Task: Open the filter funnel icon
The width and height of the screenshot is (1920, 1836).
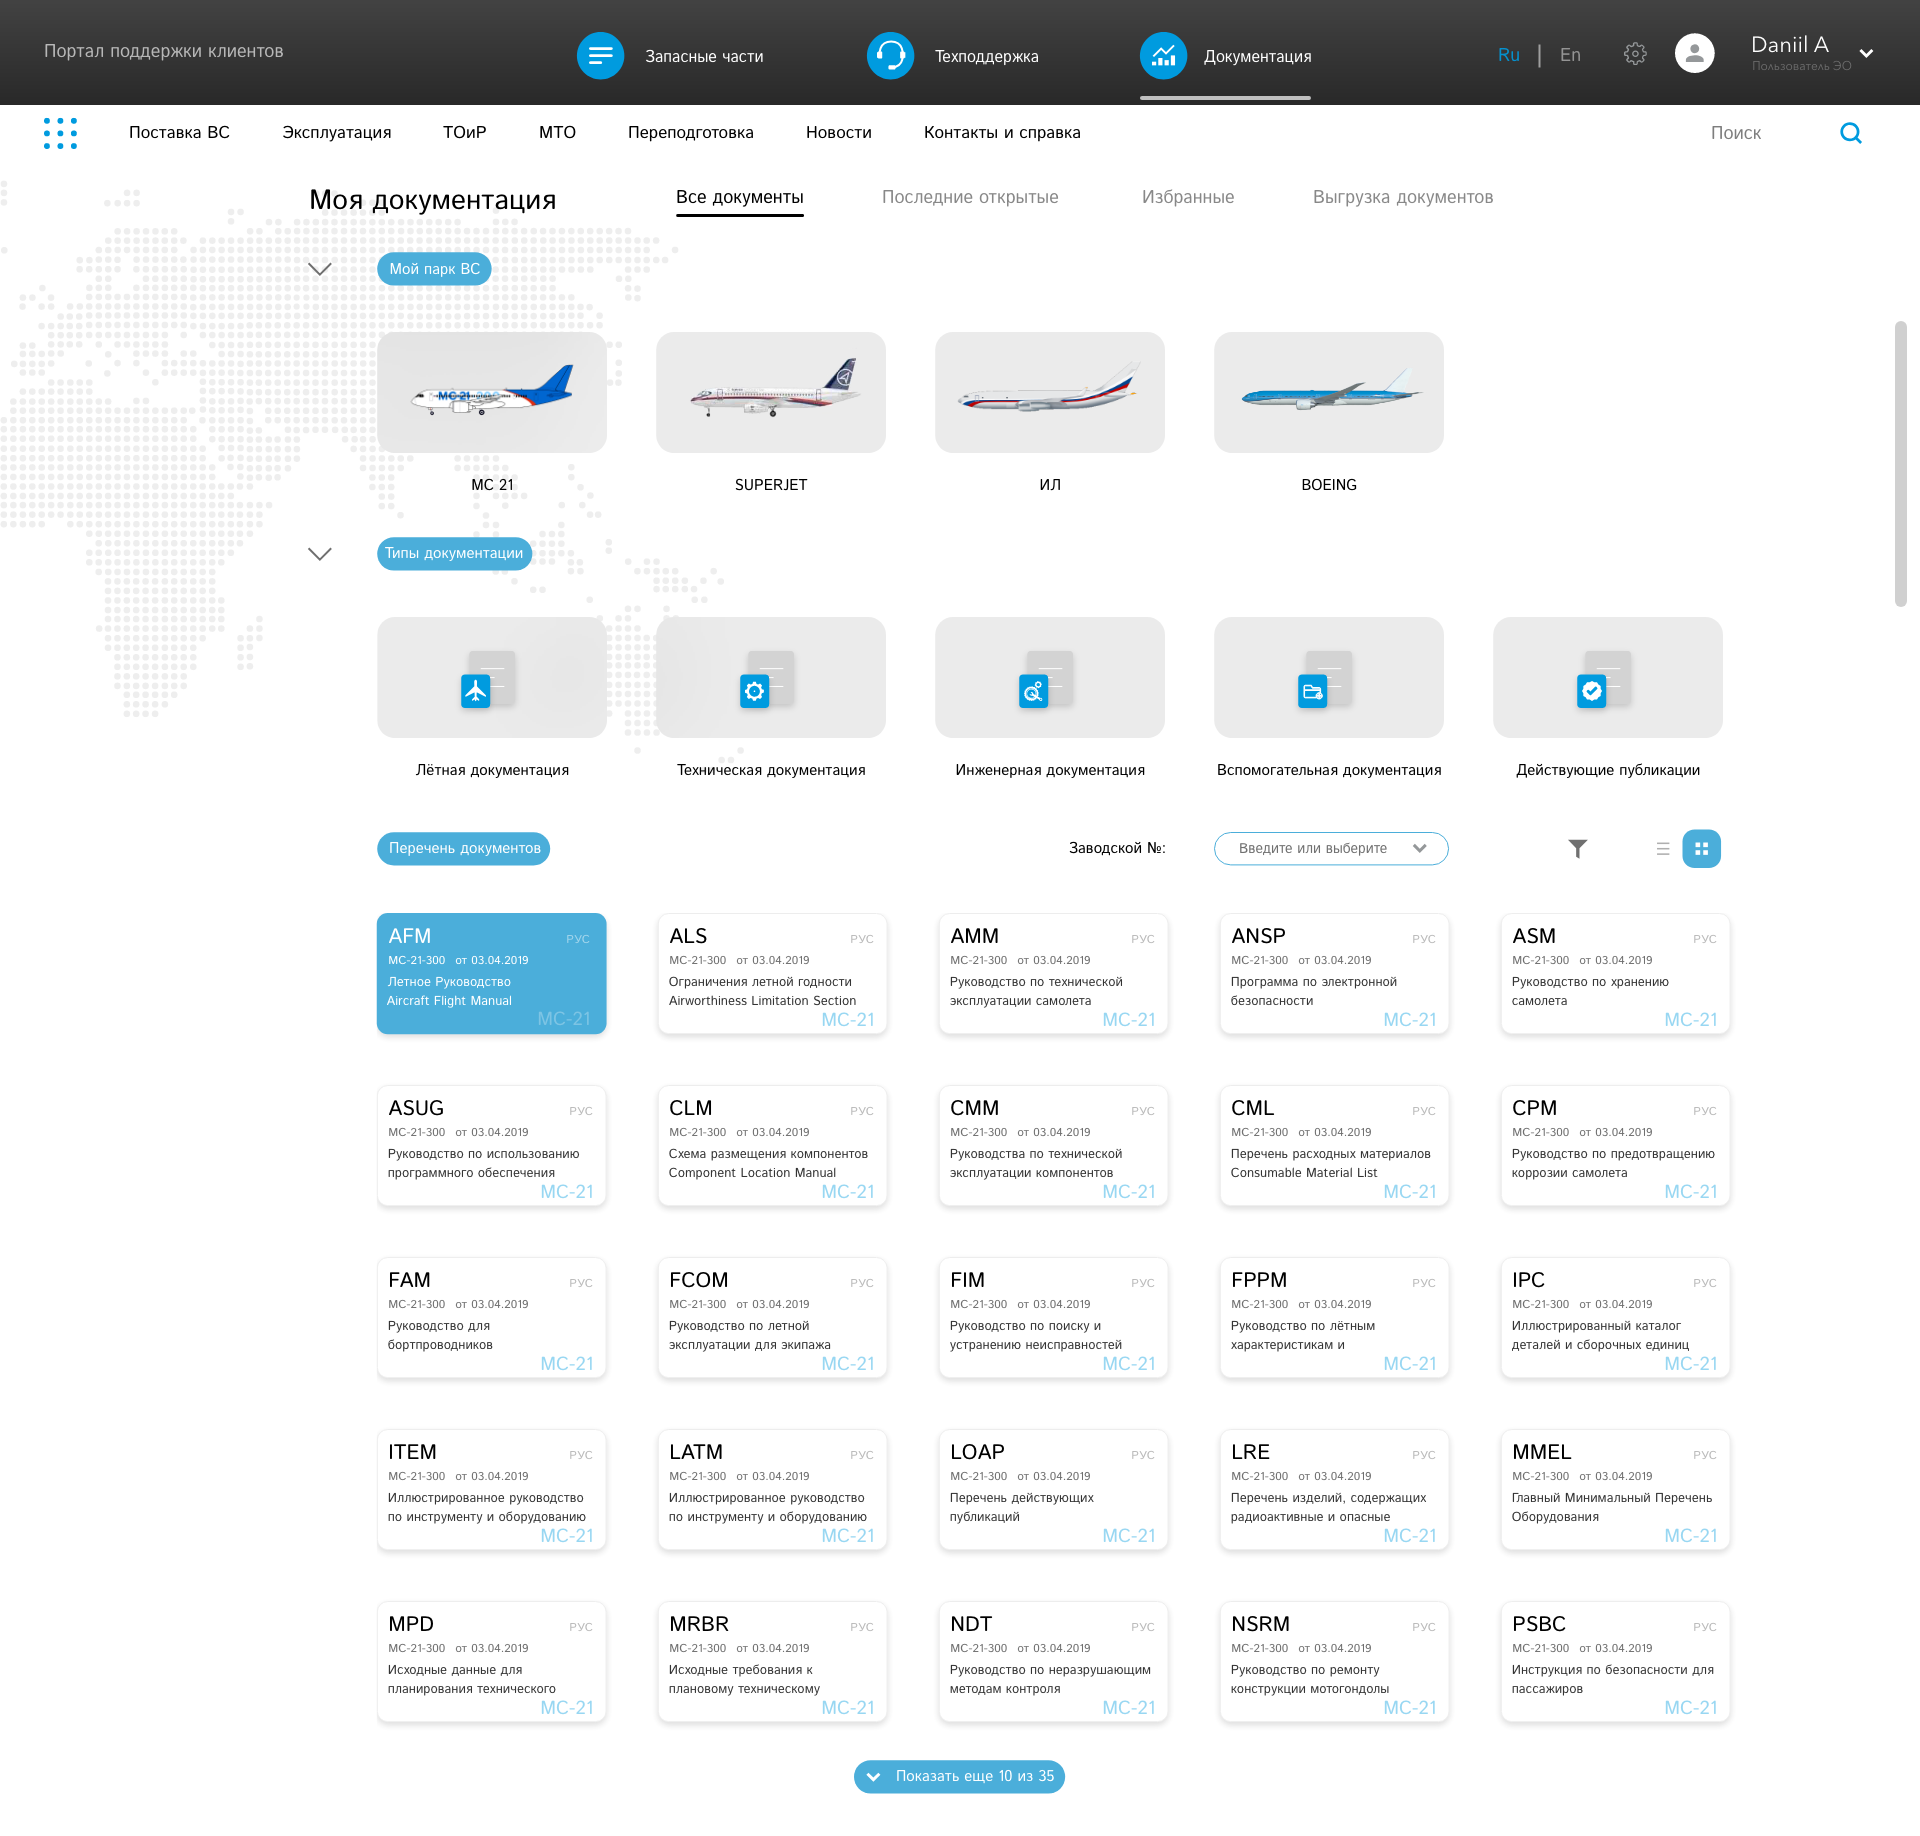Action: point(1577,848)
